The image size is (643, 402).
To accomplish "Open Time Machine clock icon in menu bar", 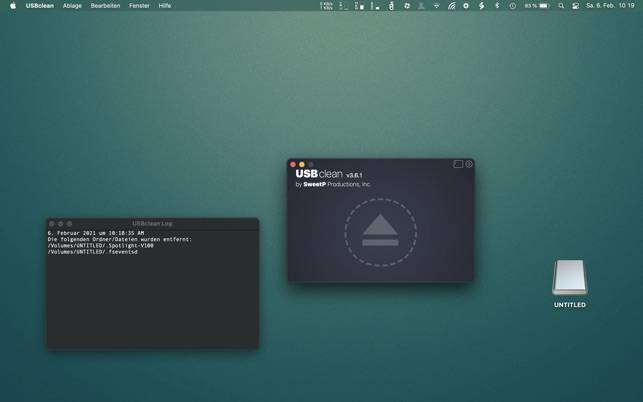I will [512, 6].
